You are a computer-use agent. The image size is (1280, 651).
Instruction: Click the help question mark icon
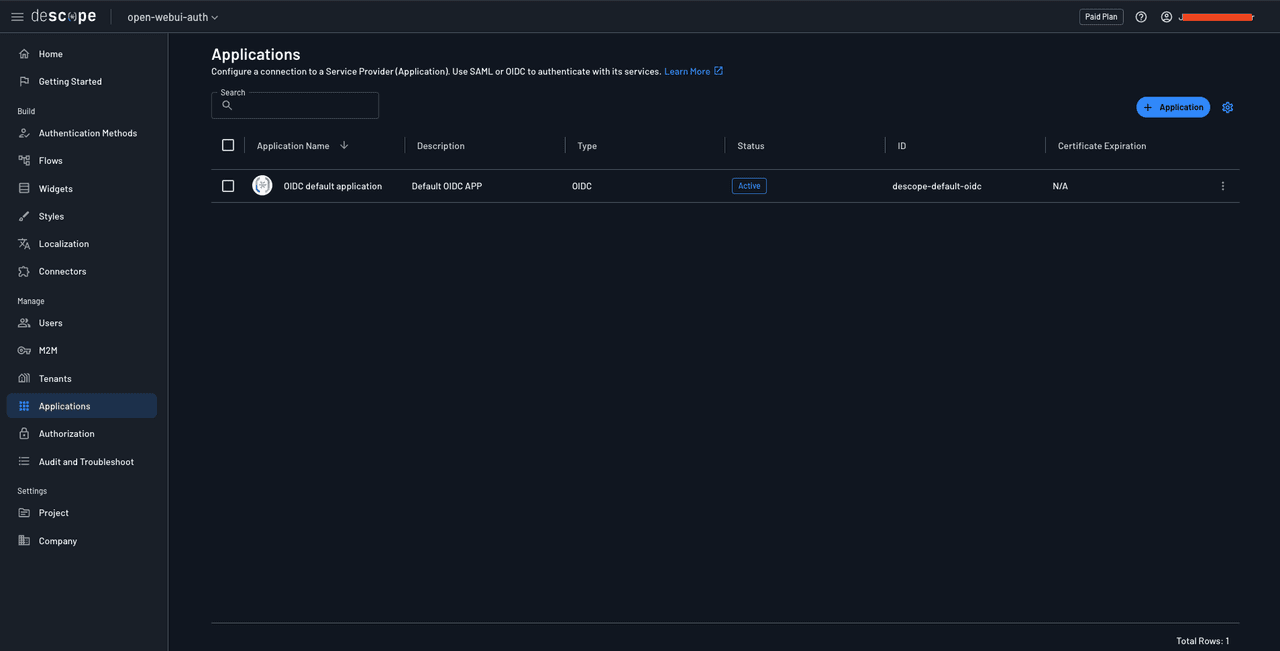point(1141,17)
